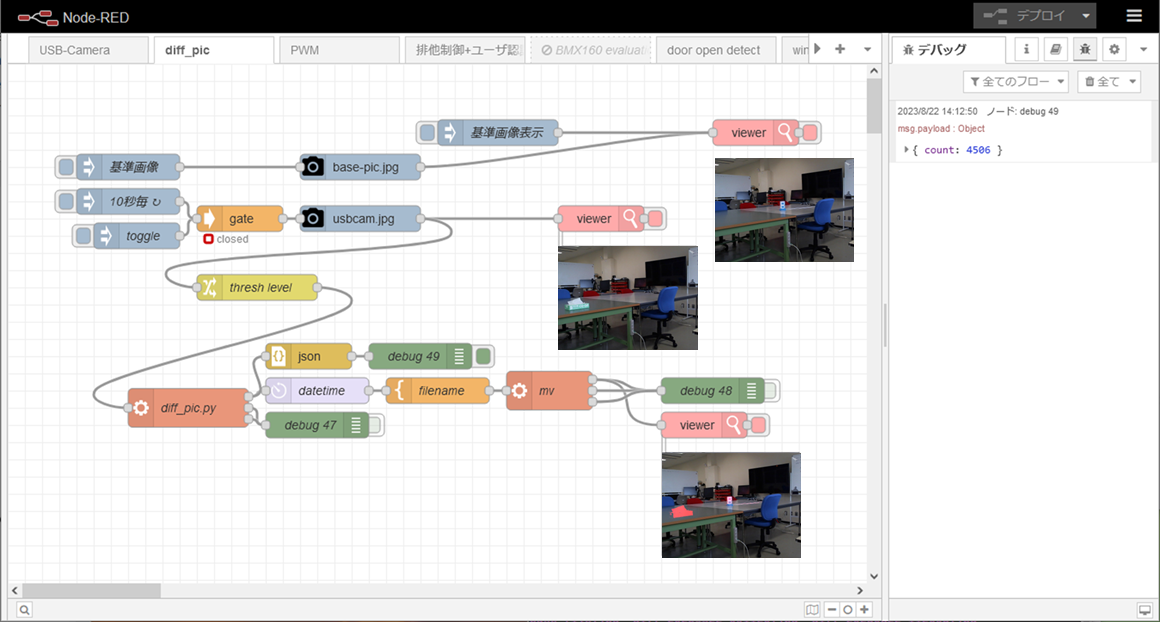The width and height of the screenshot is (1160, 622).
Task: Toggle the debug 47 node output button
Action: [375, 425]
